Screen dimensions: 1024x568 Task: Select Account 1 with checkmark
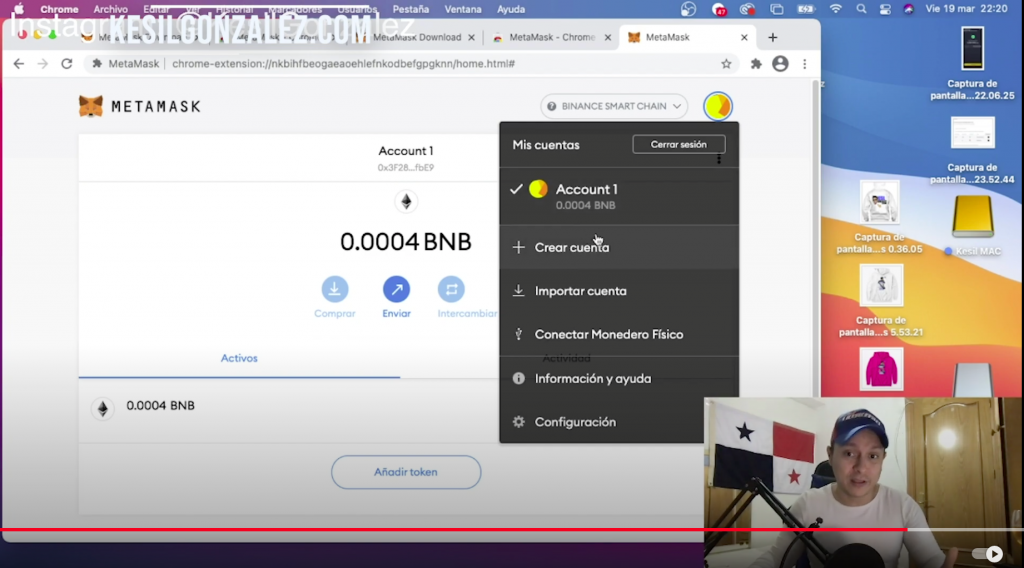pyautogui.click(x=586, y=196)
